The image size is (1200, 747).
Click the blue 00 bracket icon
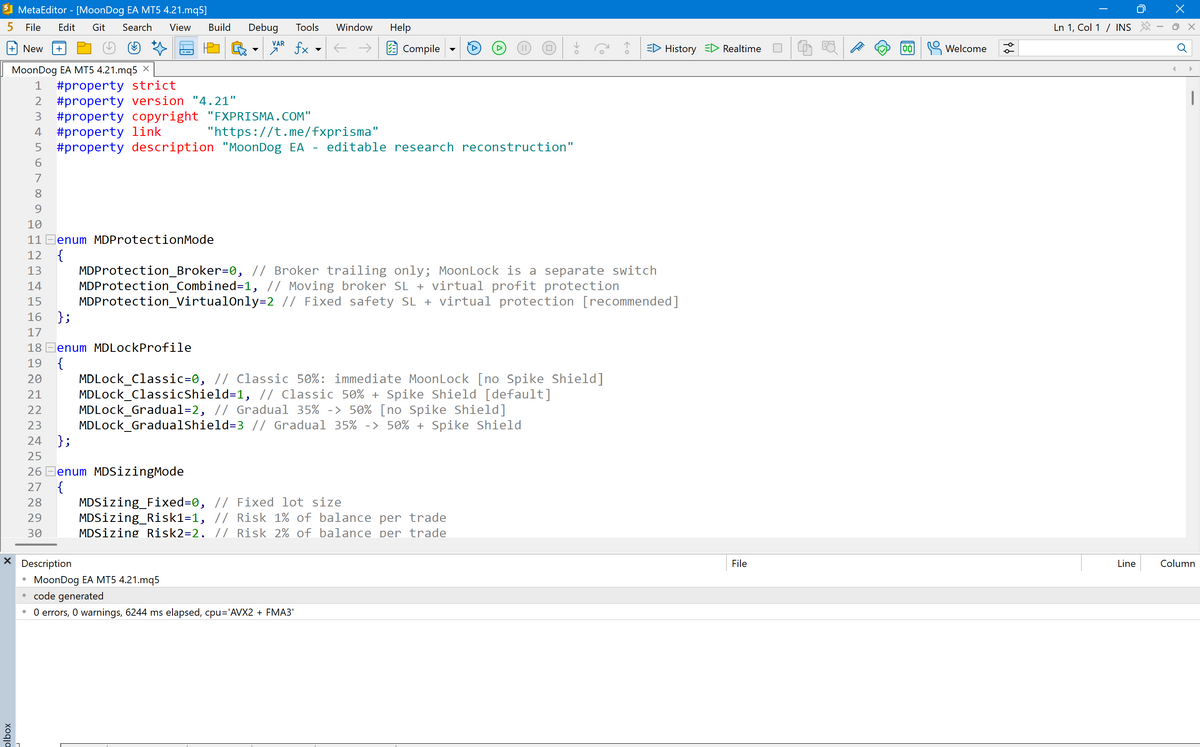tap(907, 48)
